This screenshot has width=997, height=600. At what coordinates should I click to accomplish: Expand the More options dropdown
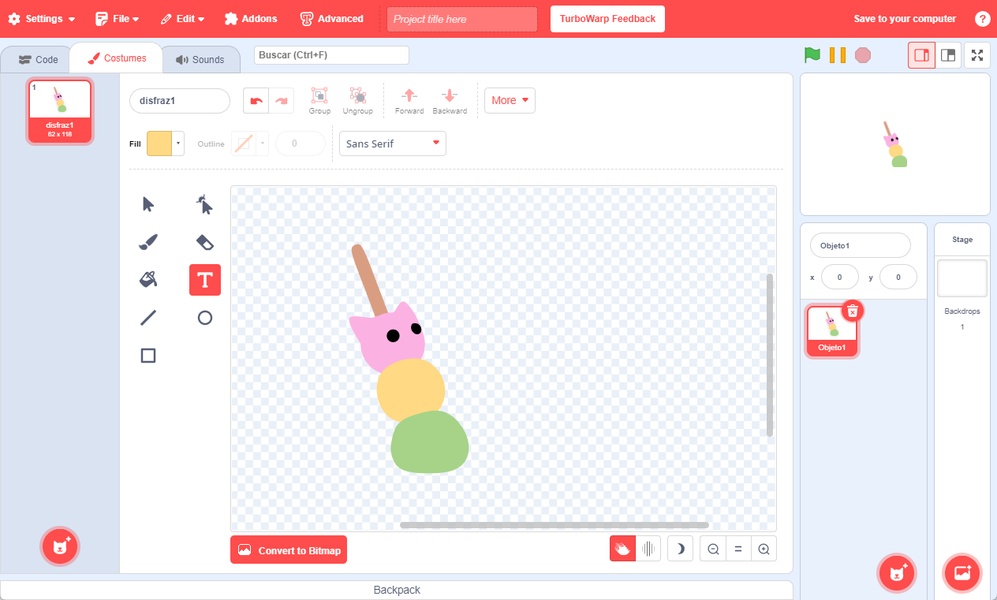click(x=509, y=100)
